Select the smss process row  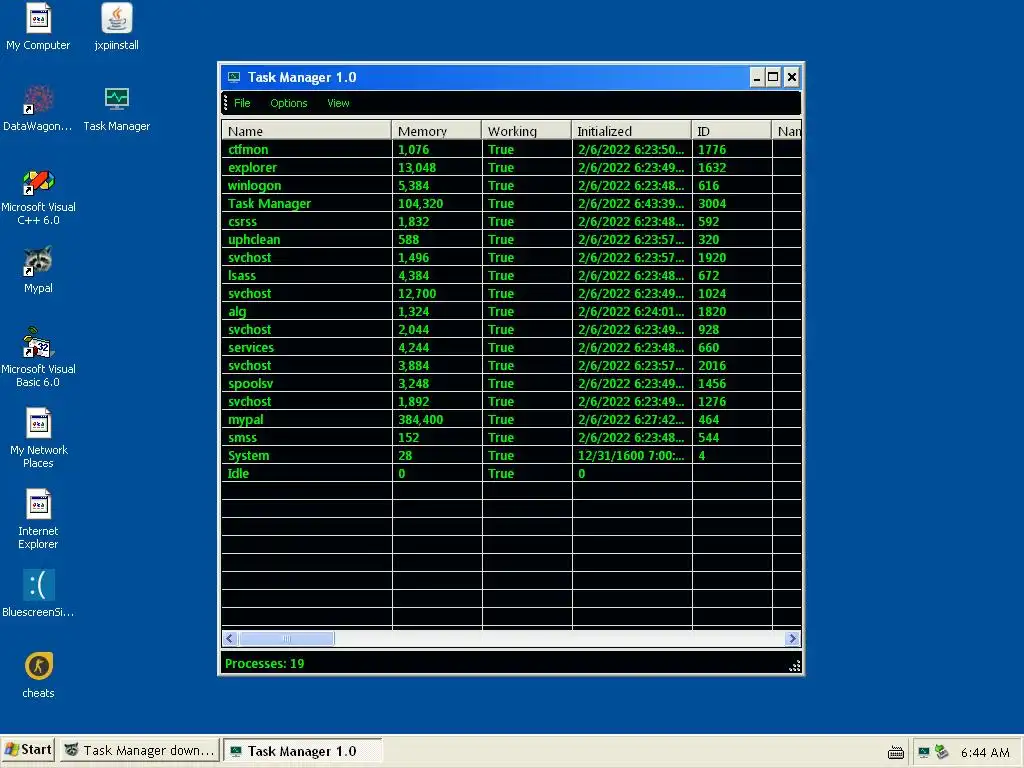(511, 438)
